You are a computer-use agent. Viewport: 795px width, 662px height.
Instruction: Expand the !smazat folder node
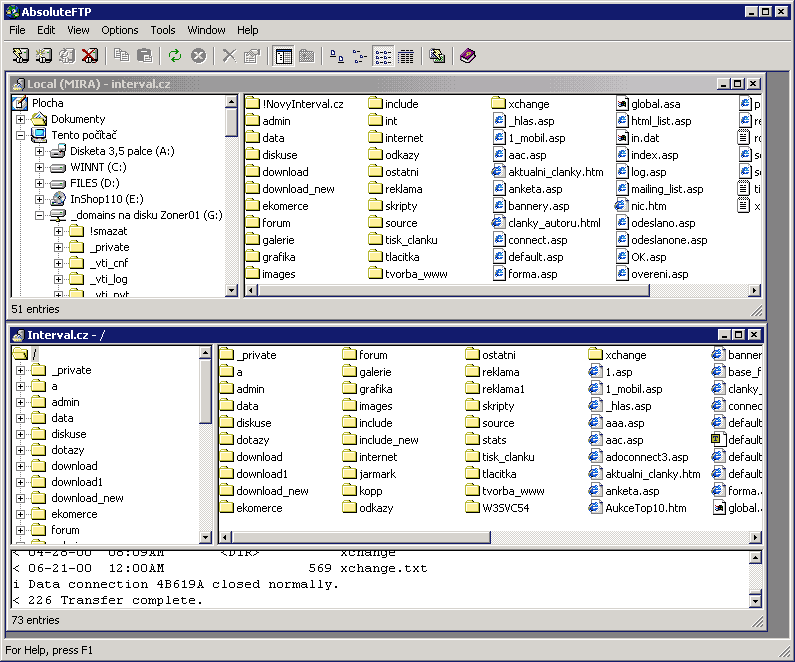pos(58,231)
